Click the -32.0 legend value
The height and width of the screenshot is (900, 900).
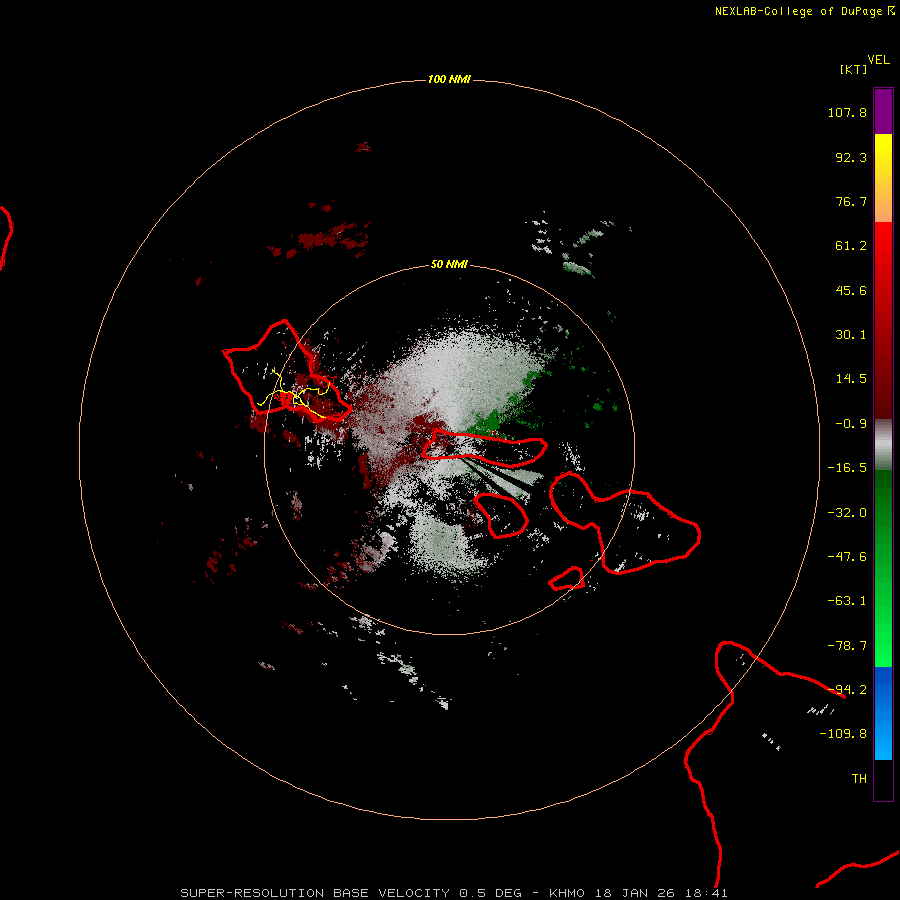(847, 513)
